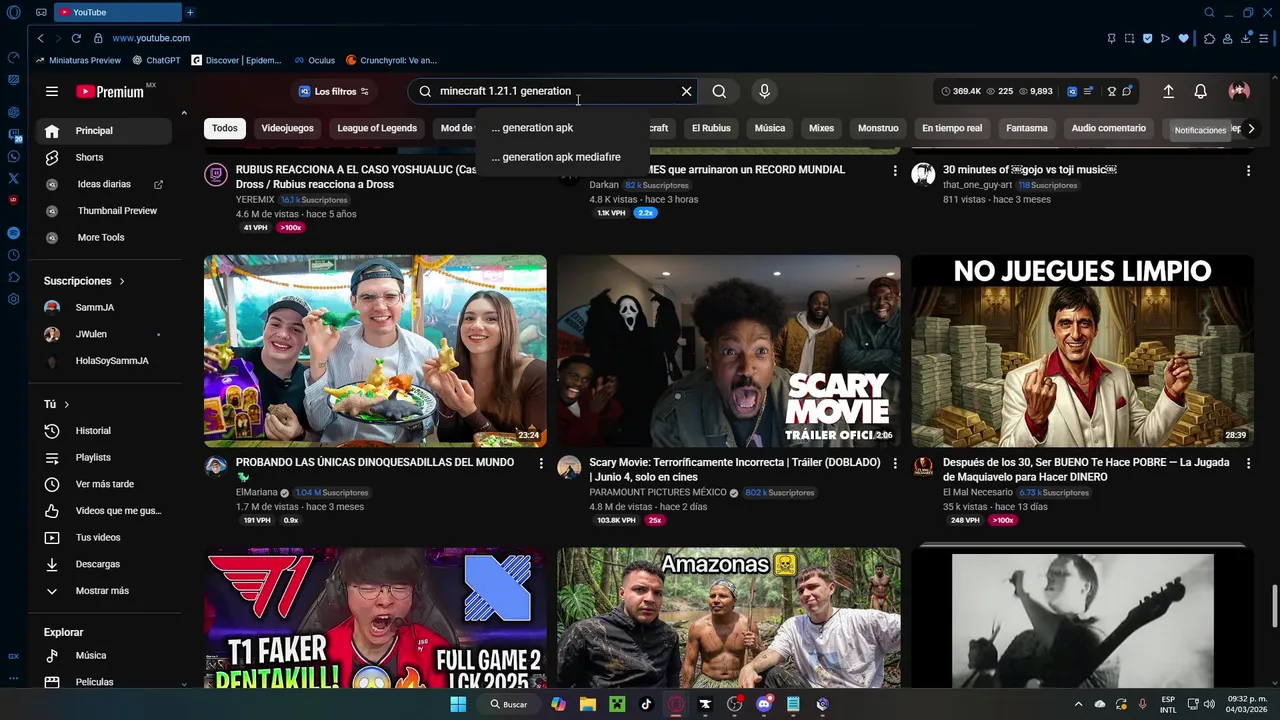Expand the Tú section chevron

click(x=66, y=404)
